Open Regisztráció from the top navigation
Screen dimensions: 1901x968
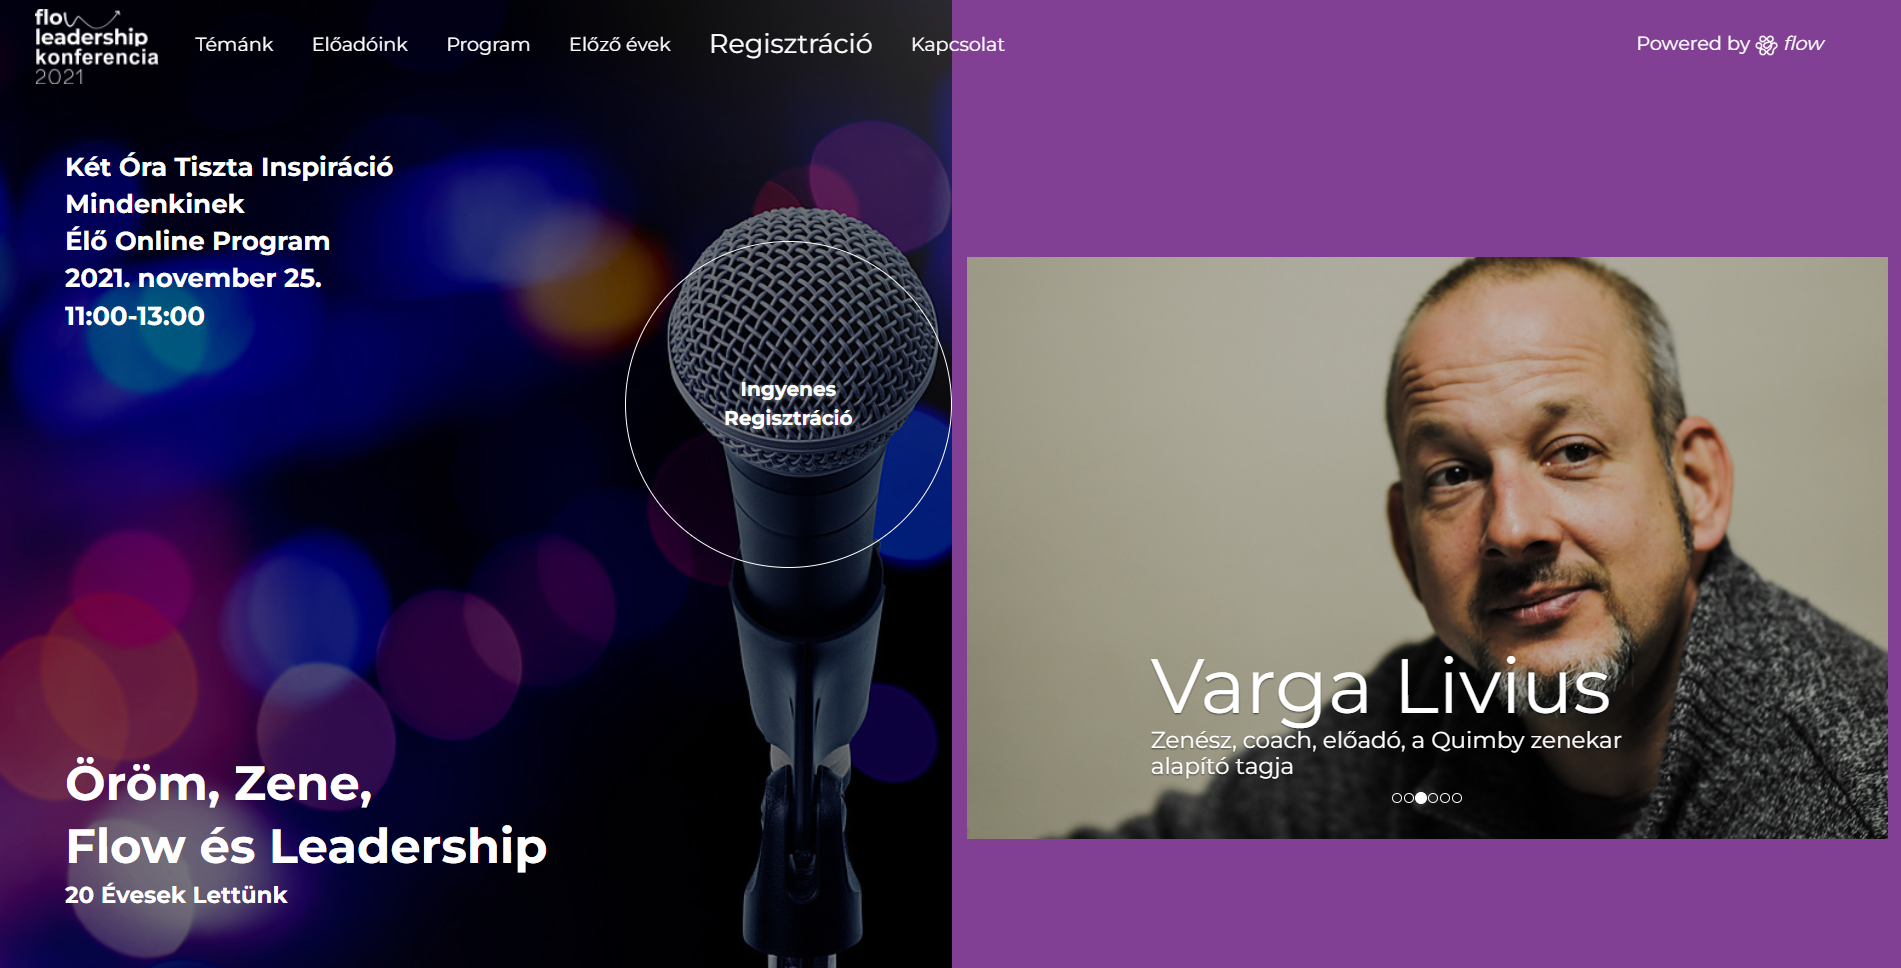pos(791,44)
